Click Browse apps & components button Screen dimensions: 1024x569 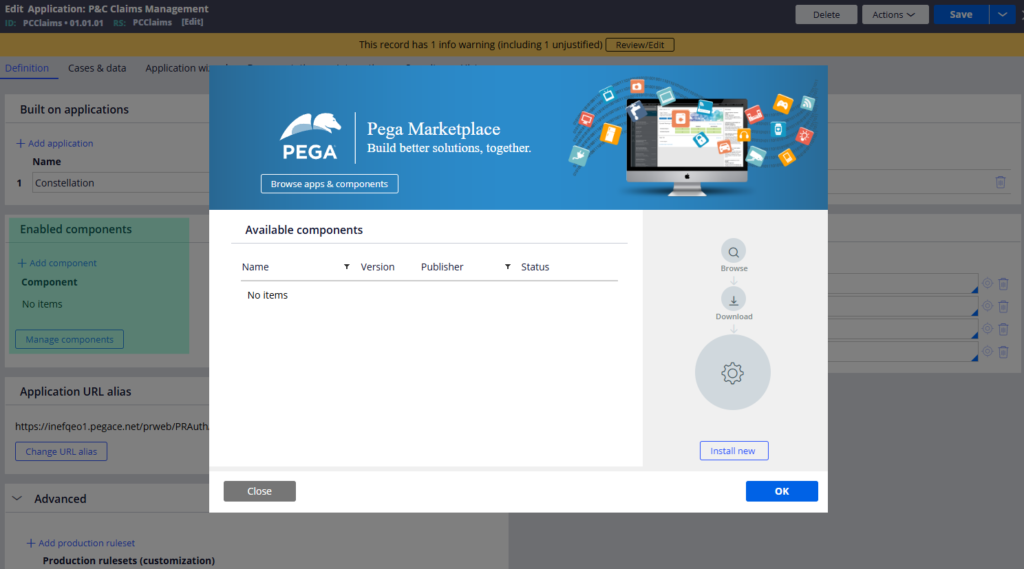coord(329,184)
